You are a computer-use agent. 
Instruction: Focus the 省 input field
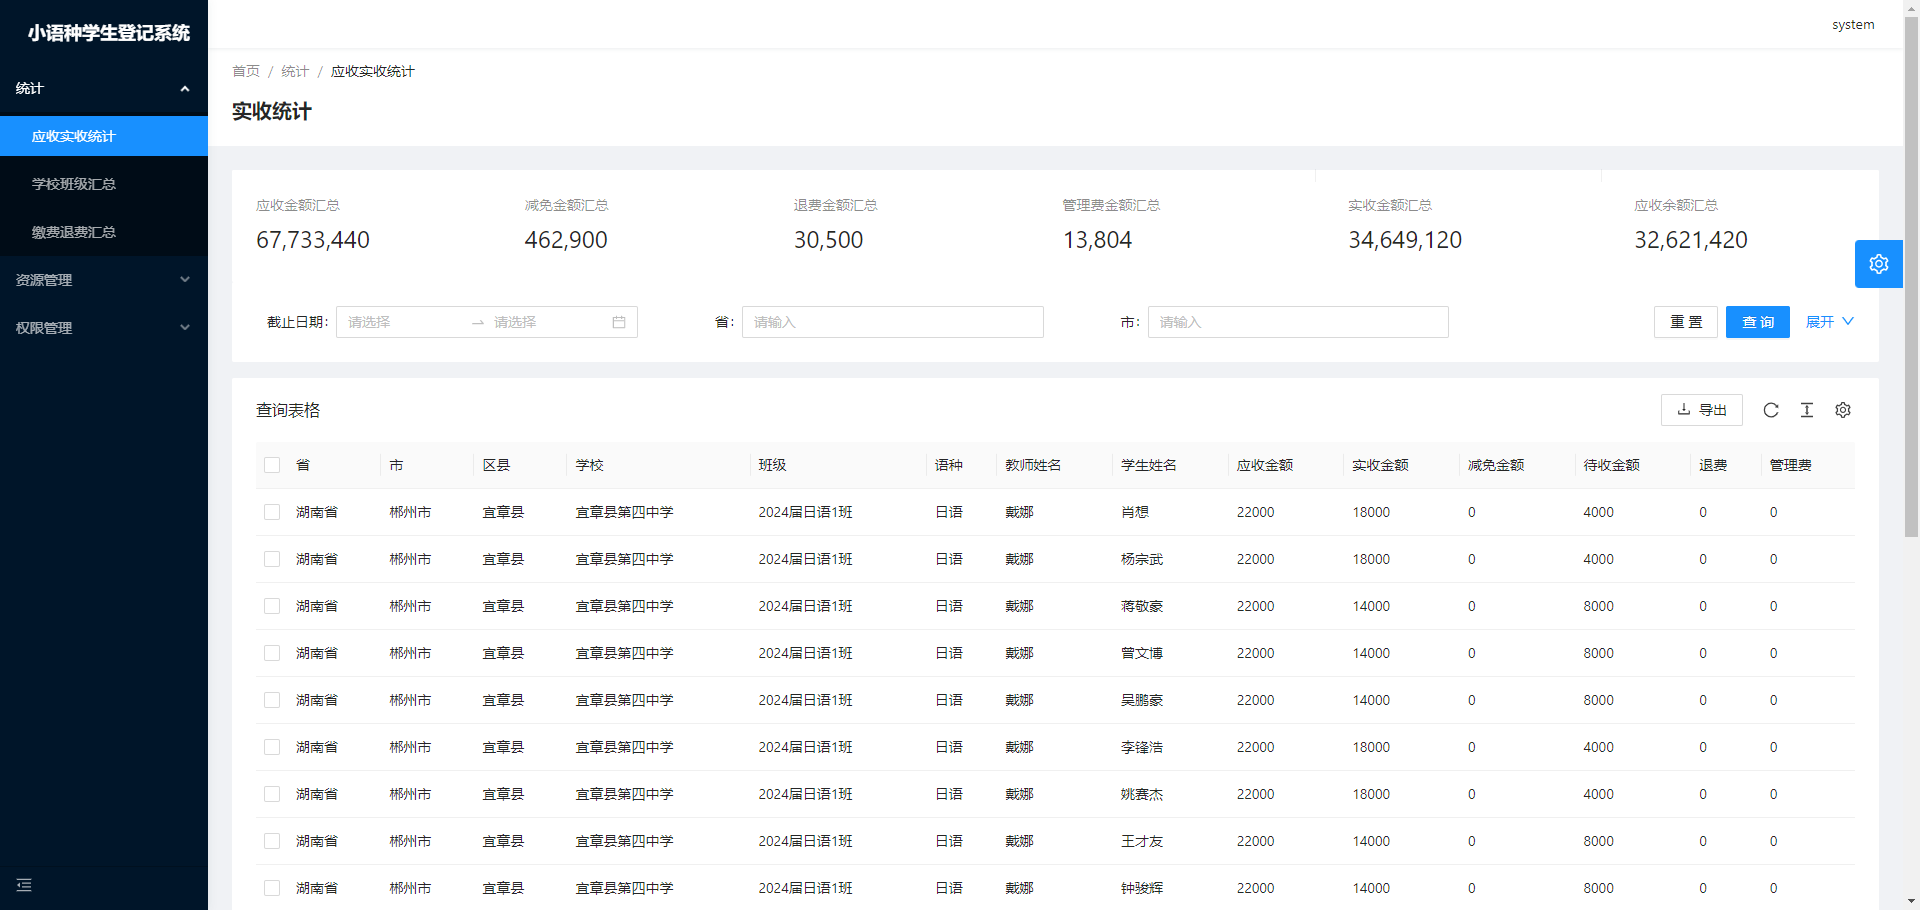[x=893, y=322]
